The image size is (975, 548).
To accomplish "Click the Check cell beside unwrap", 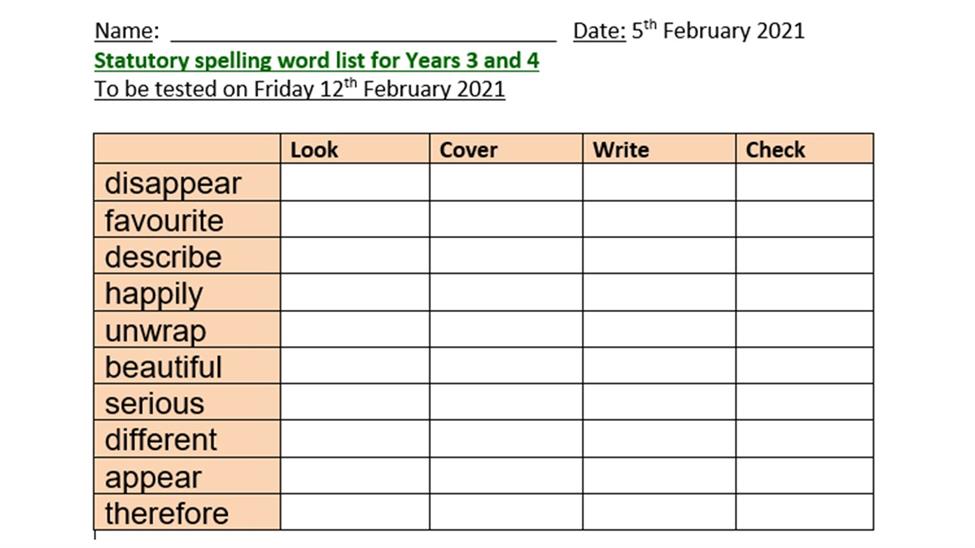I will [805, 329].
